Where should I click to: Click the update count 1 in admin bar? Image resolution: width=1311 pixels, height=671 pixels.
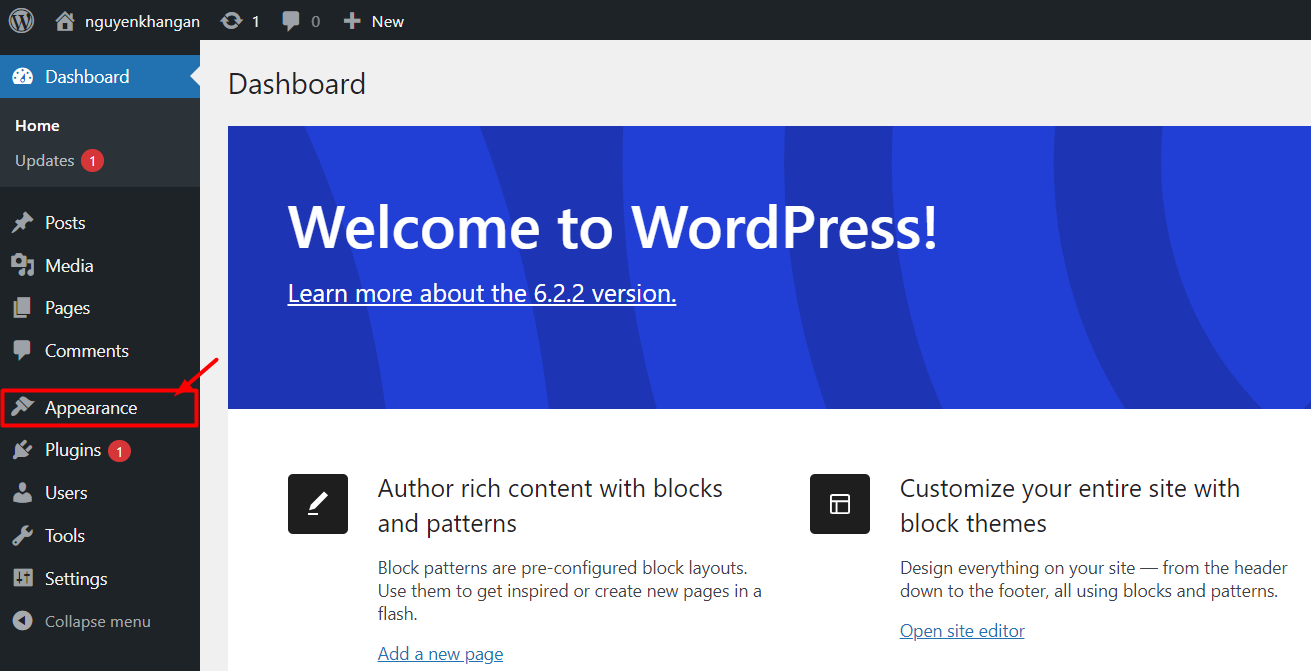[x=256, y=21]
